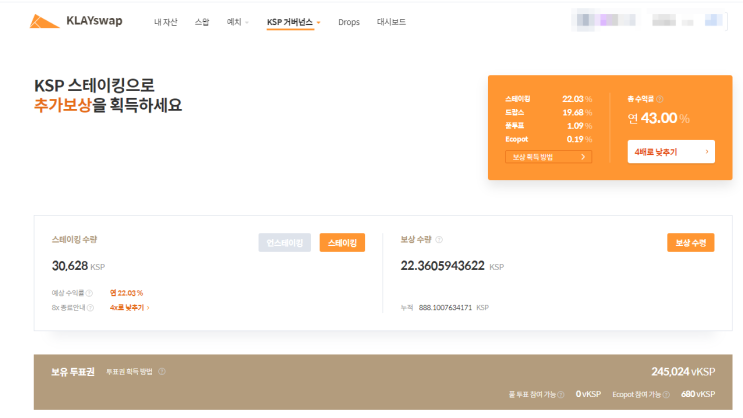The width and height of the screenshot is (743, 418).
Task: Click the KSP 스테이킹으로 headline text
Action: pos(94,85)
